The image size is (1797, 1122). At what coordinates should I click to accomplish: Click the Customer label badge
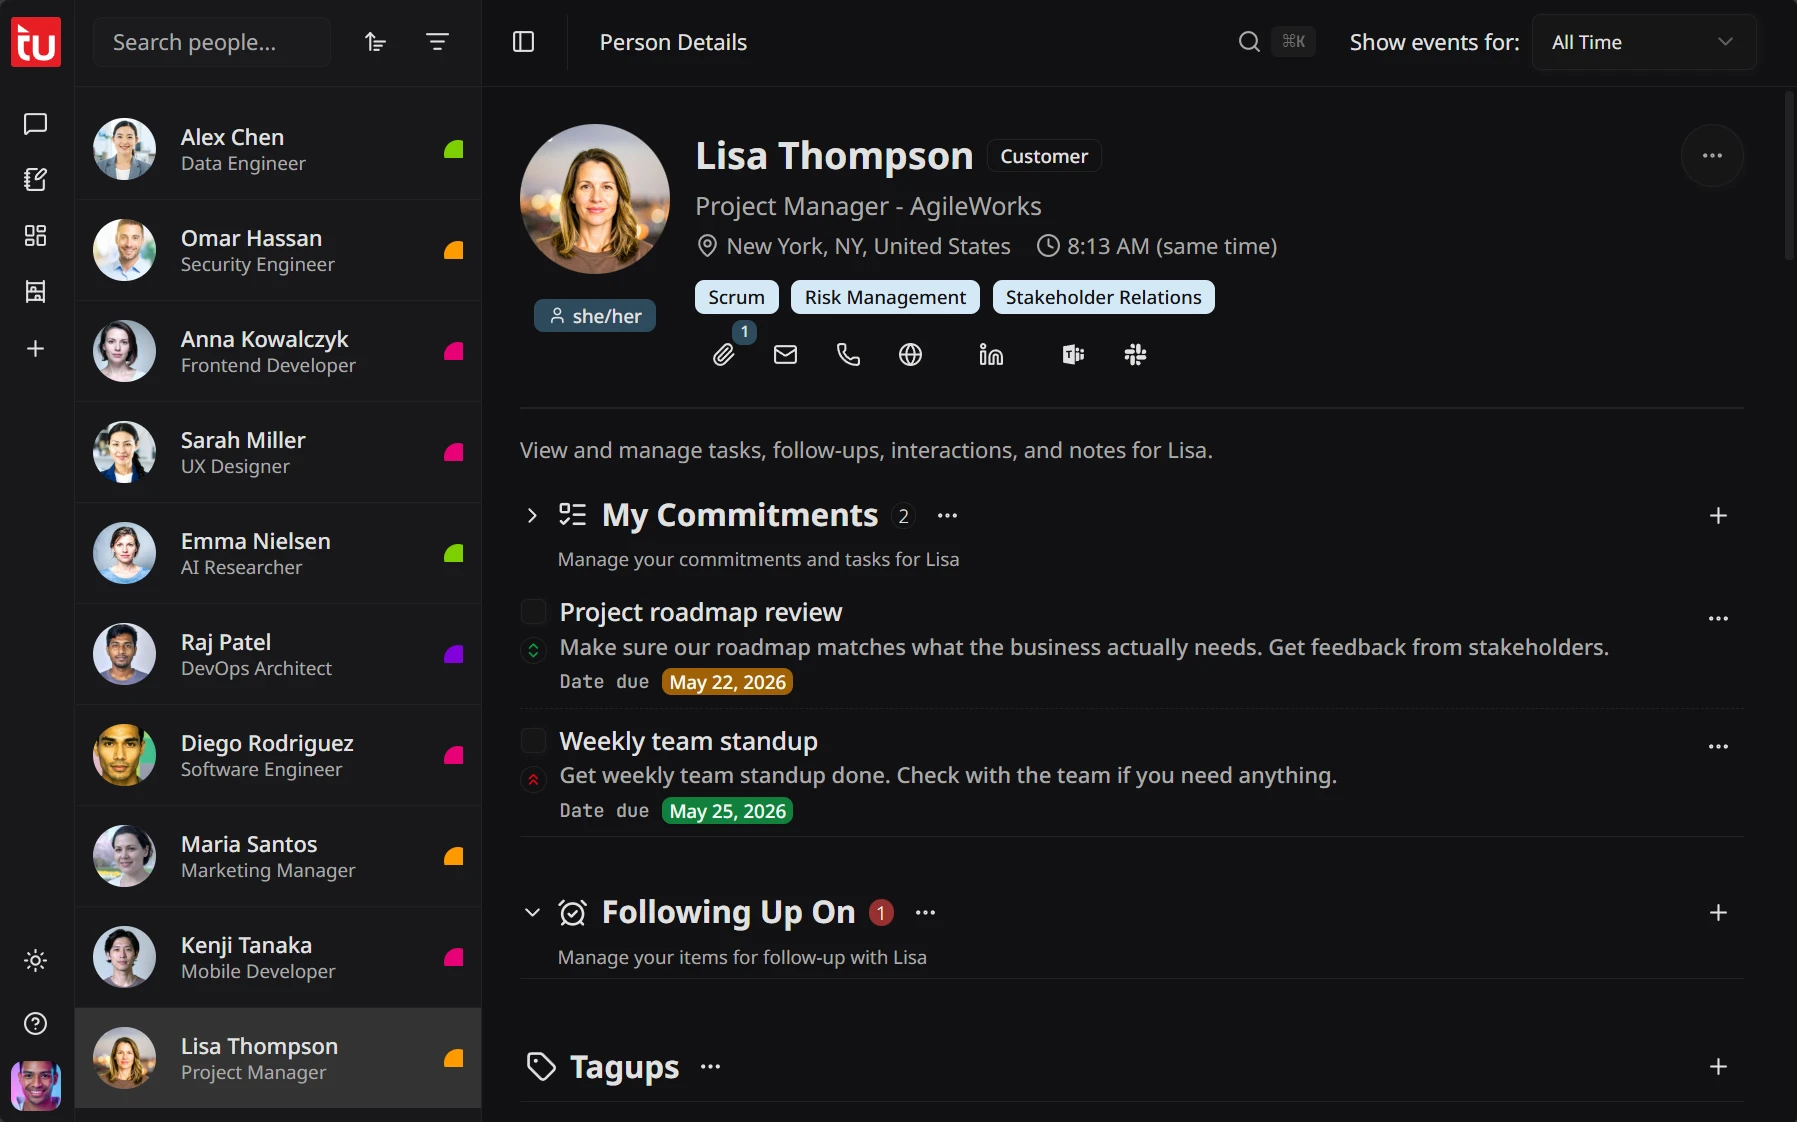(x=1044, y=156)
